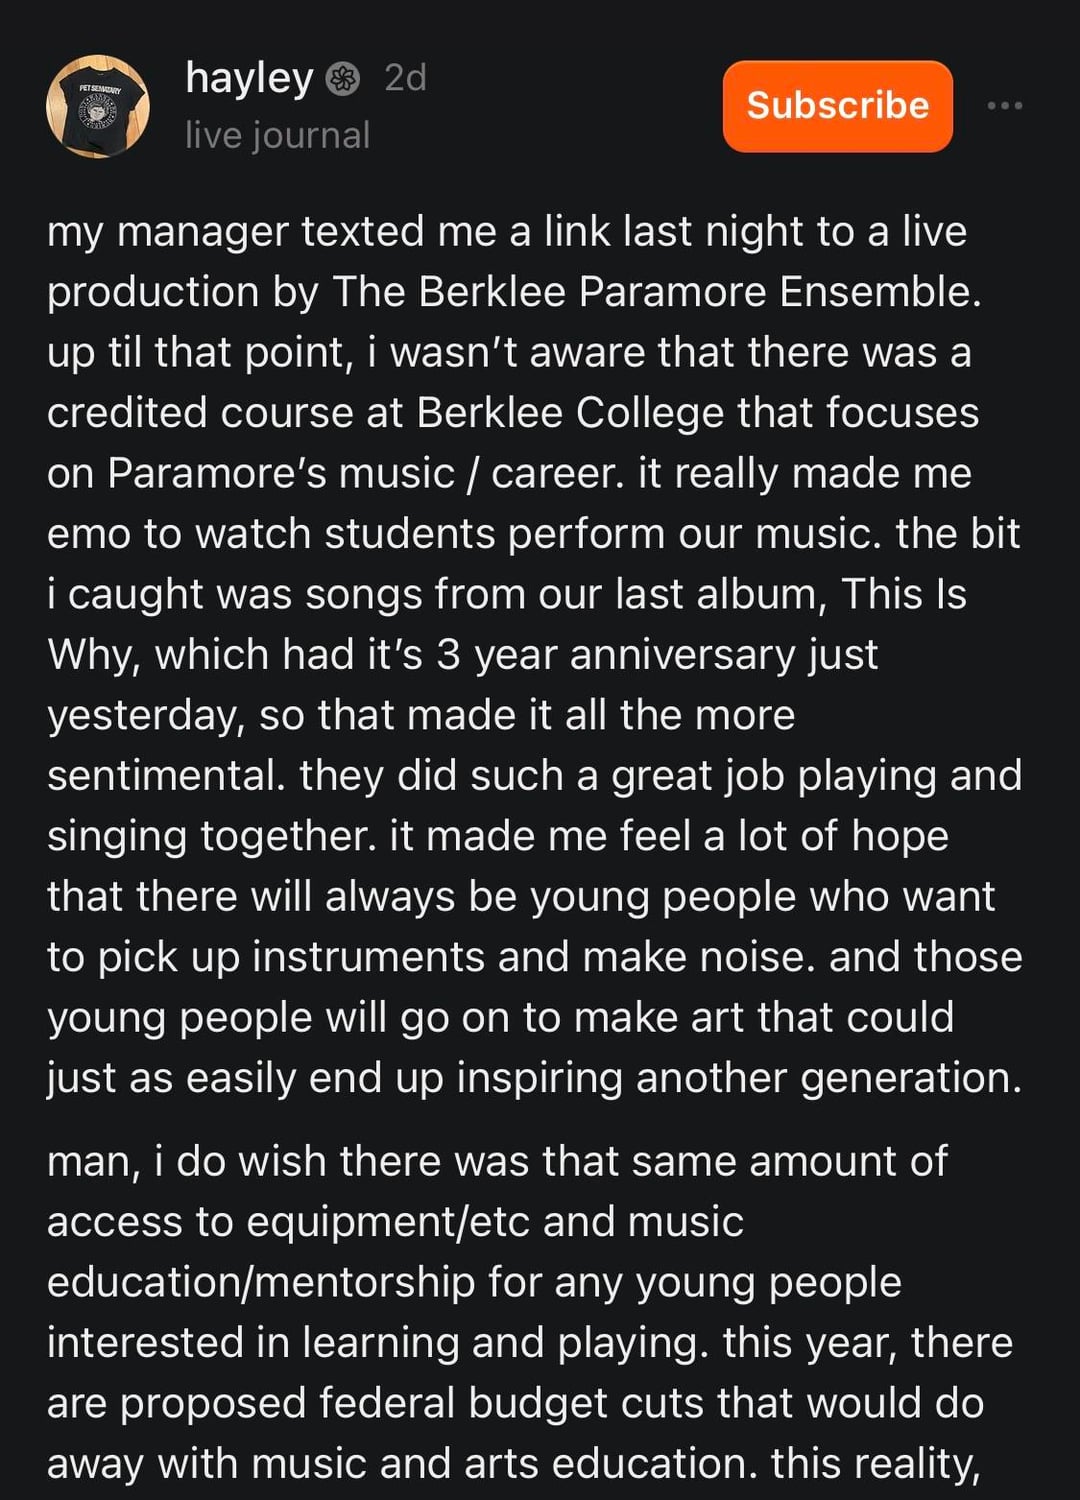Click the word "education/mentorship" in second paragraph
Viewport: 1080px width, 1500px height.
[x=260, y=1283]
